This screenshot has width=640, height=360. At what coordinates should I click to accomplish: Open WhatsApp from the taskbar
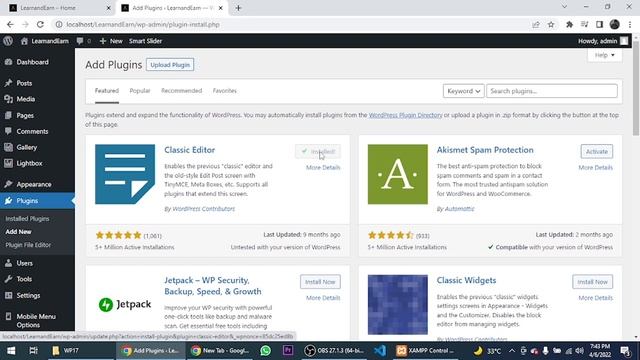click(266, 351)
